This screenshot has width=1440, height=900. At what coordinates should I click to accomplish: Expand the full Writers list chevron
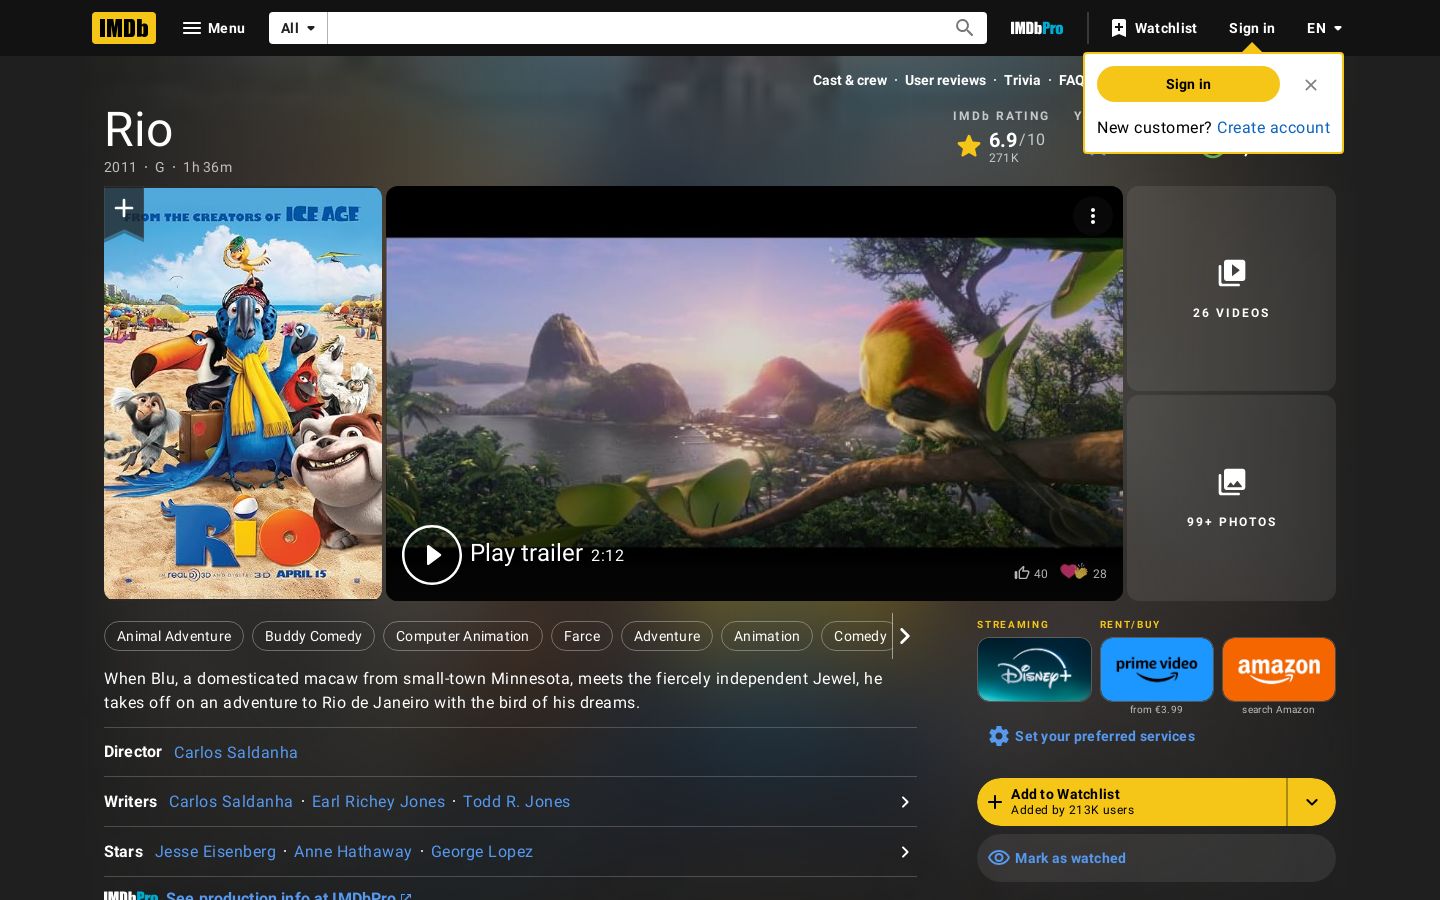pyautogui.click(x=905, y=802)
